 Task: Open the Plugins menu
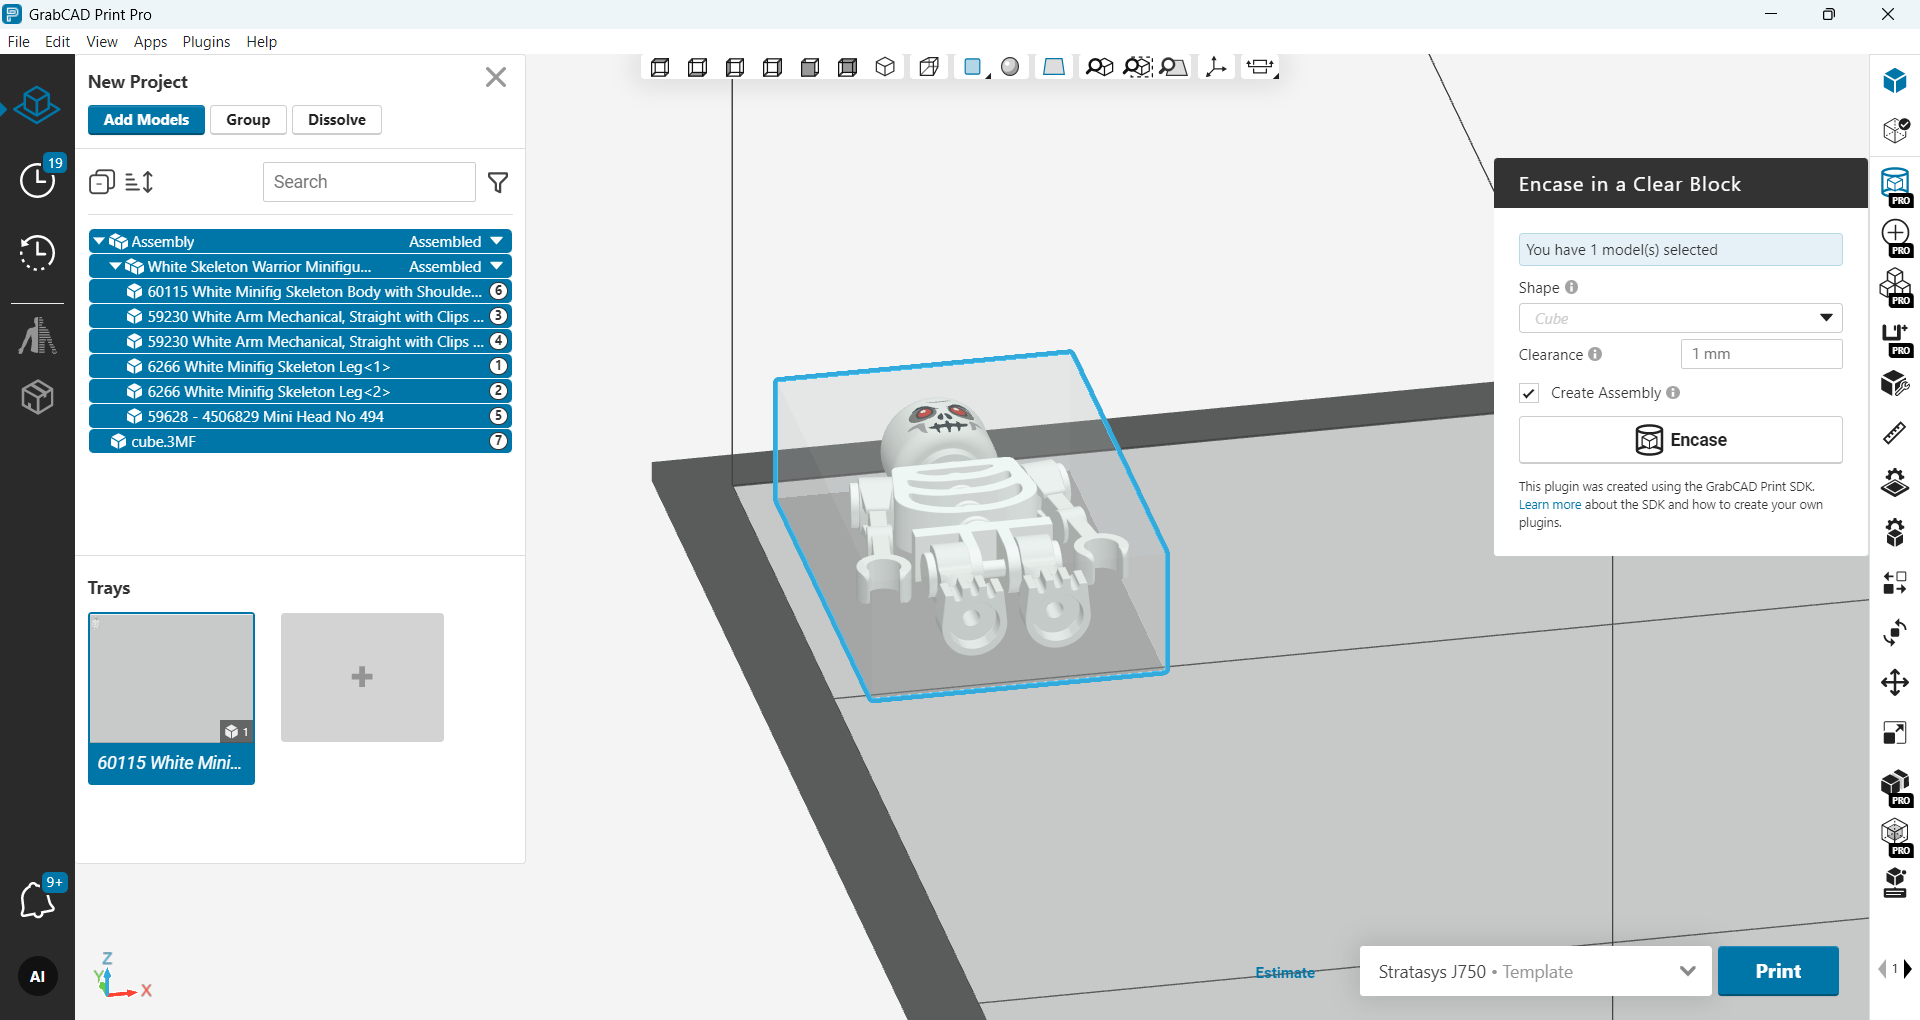(x=206, y=42)
